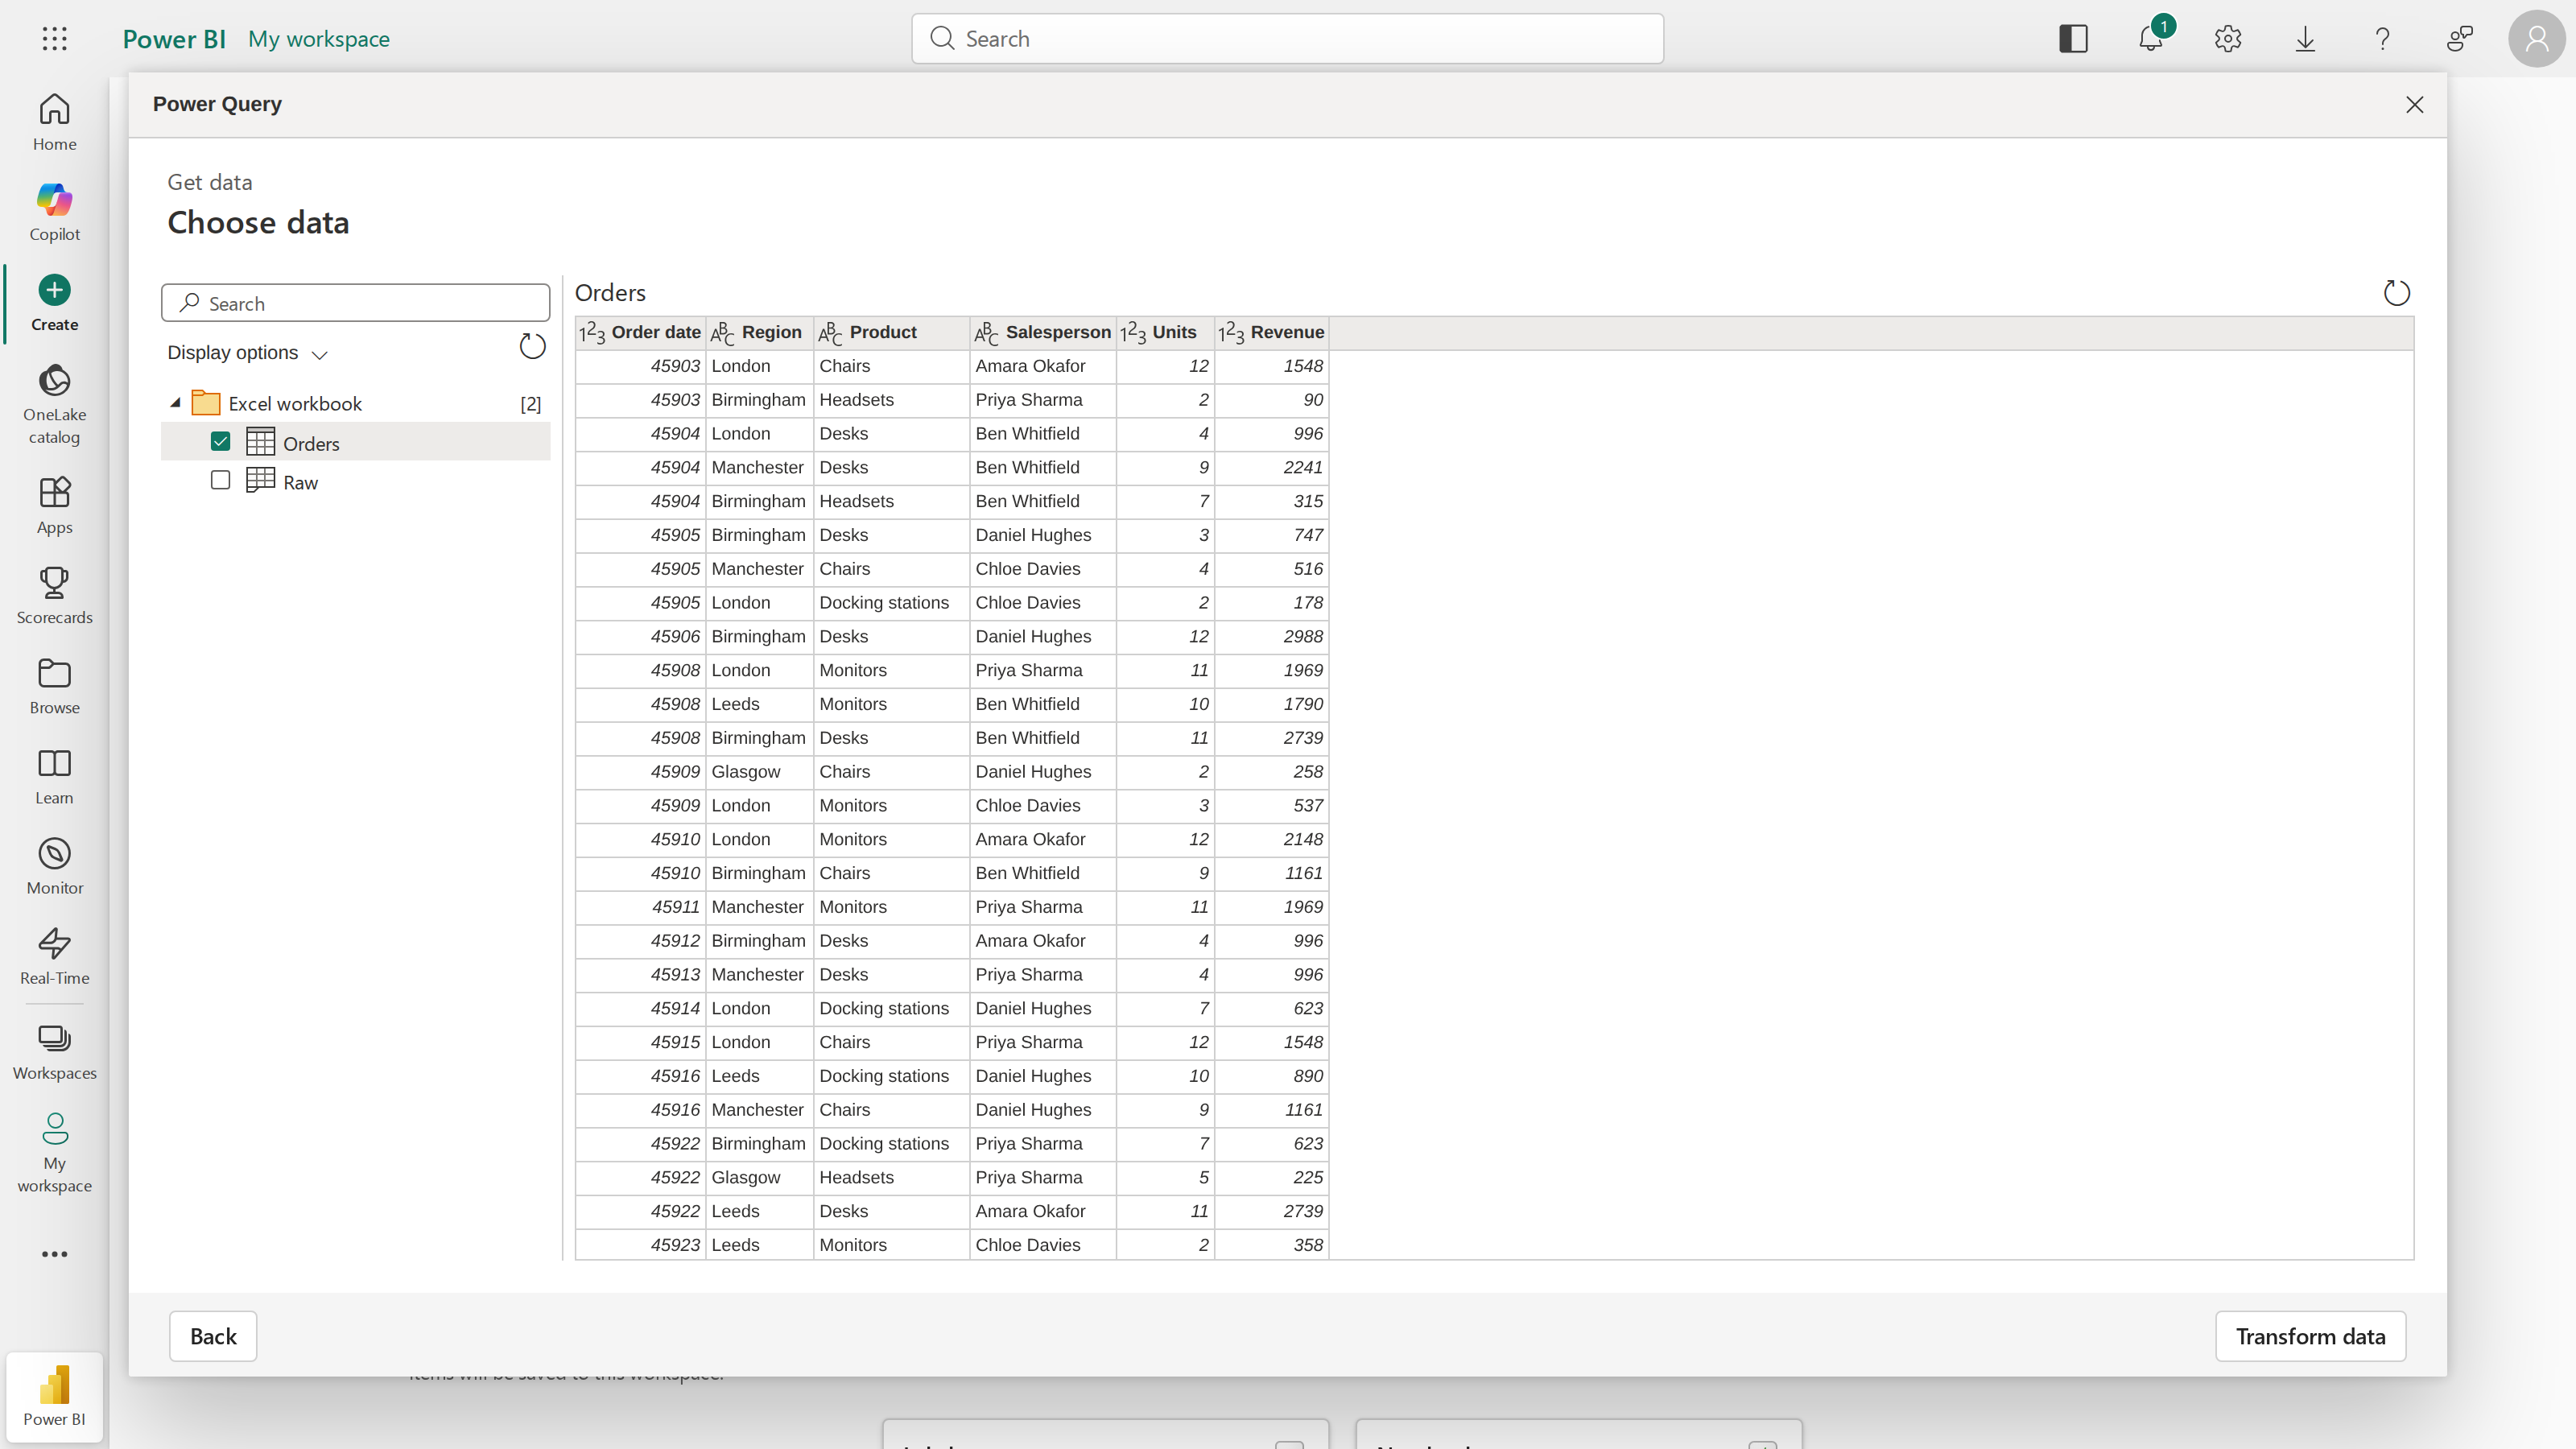
Task: Focus the navigator Search field
Action: click(356, 303)
